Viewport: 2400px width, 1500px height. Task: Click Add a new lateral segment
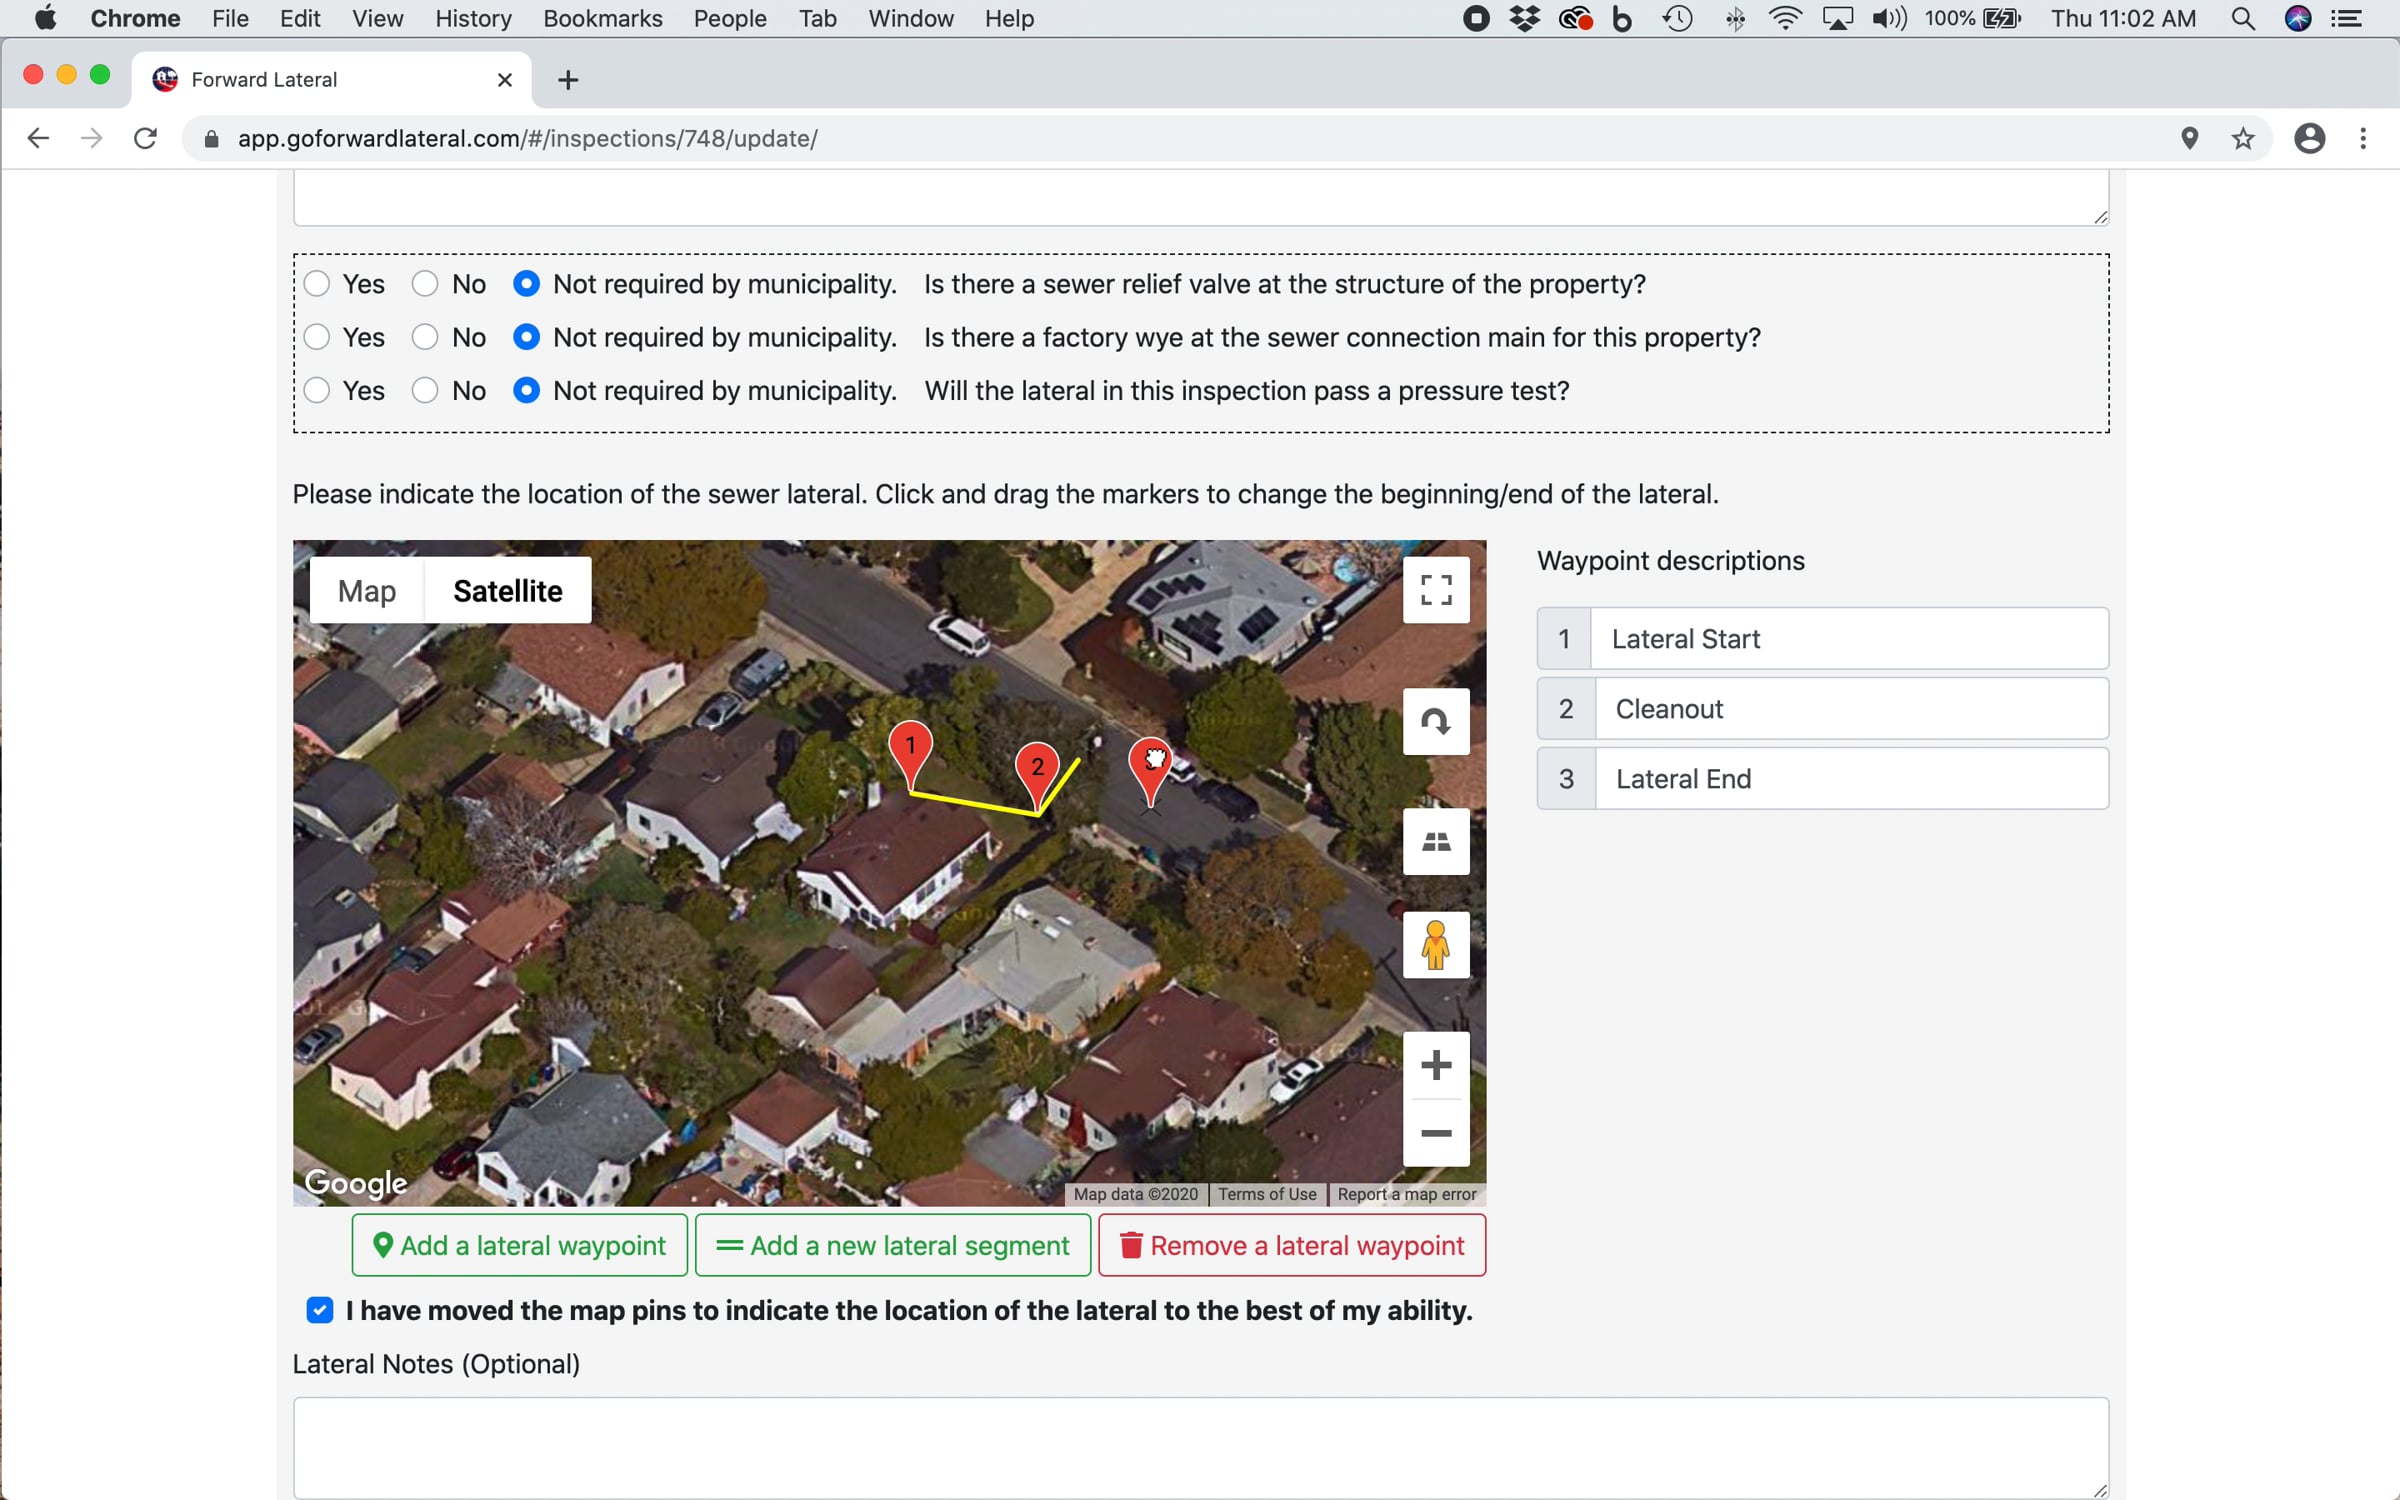[x=893, y=1245]
